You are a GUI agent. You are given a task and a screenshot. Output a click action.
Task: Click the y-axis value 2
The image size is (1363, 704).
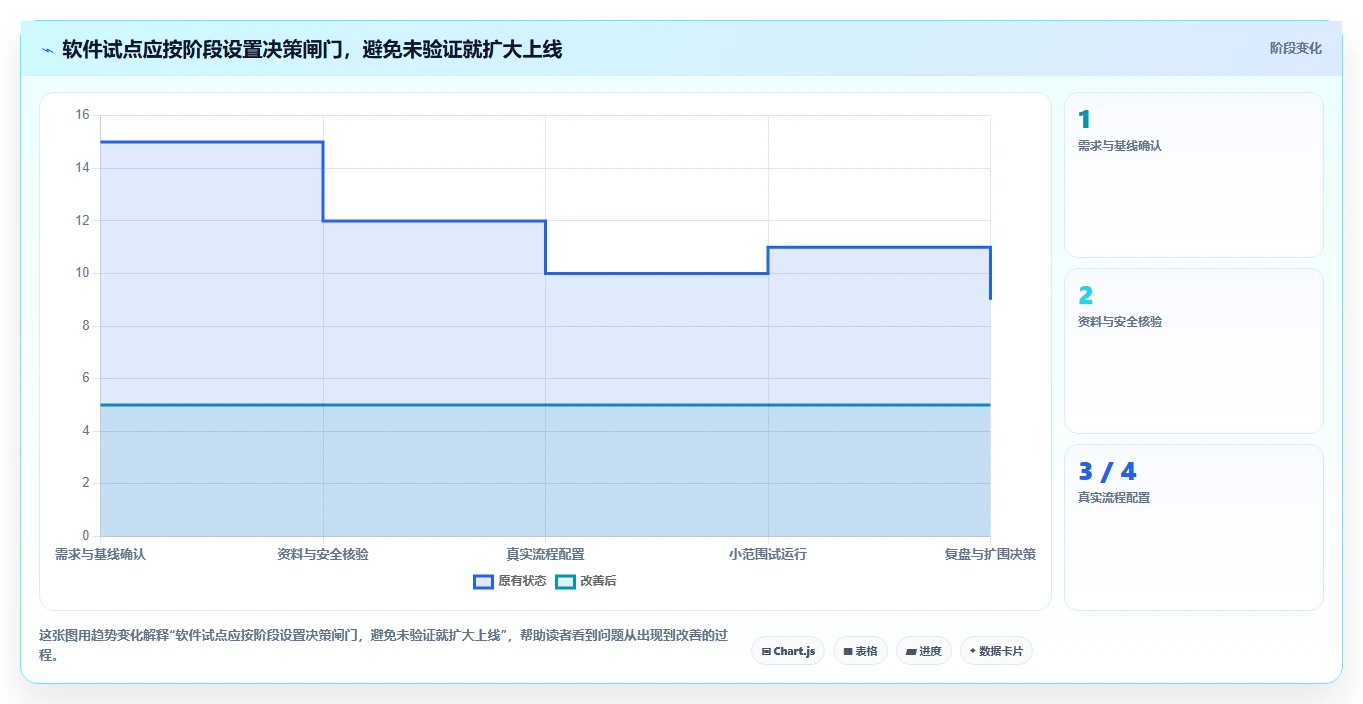point(85,483)
